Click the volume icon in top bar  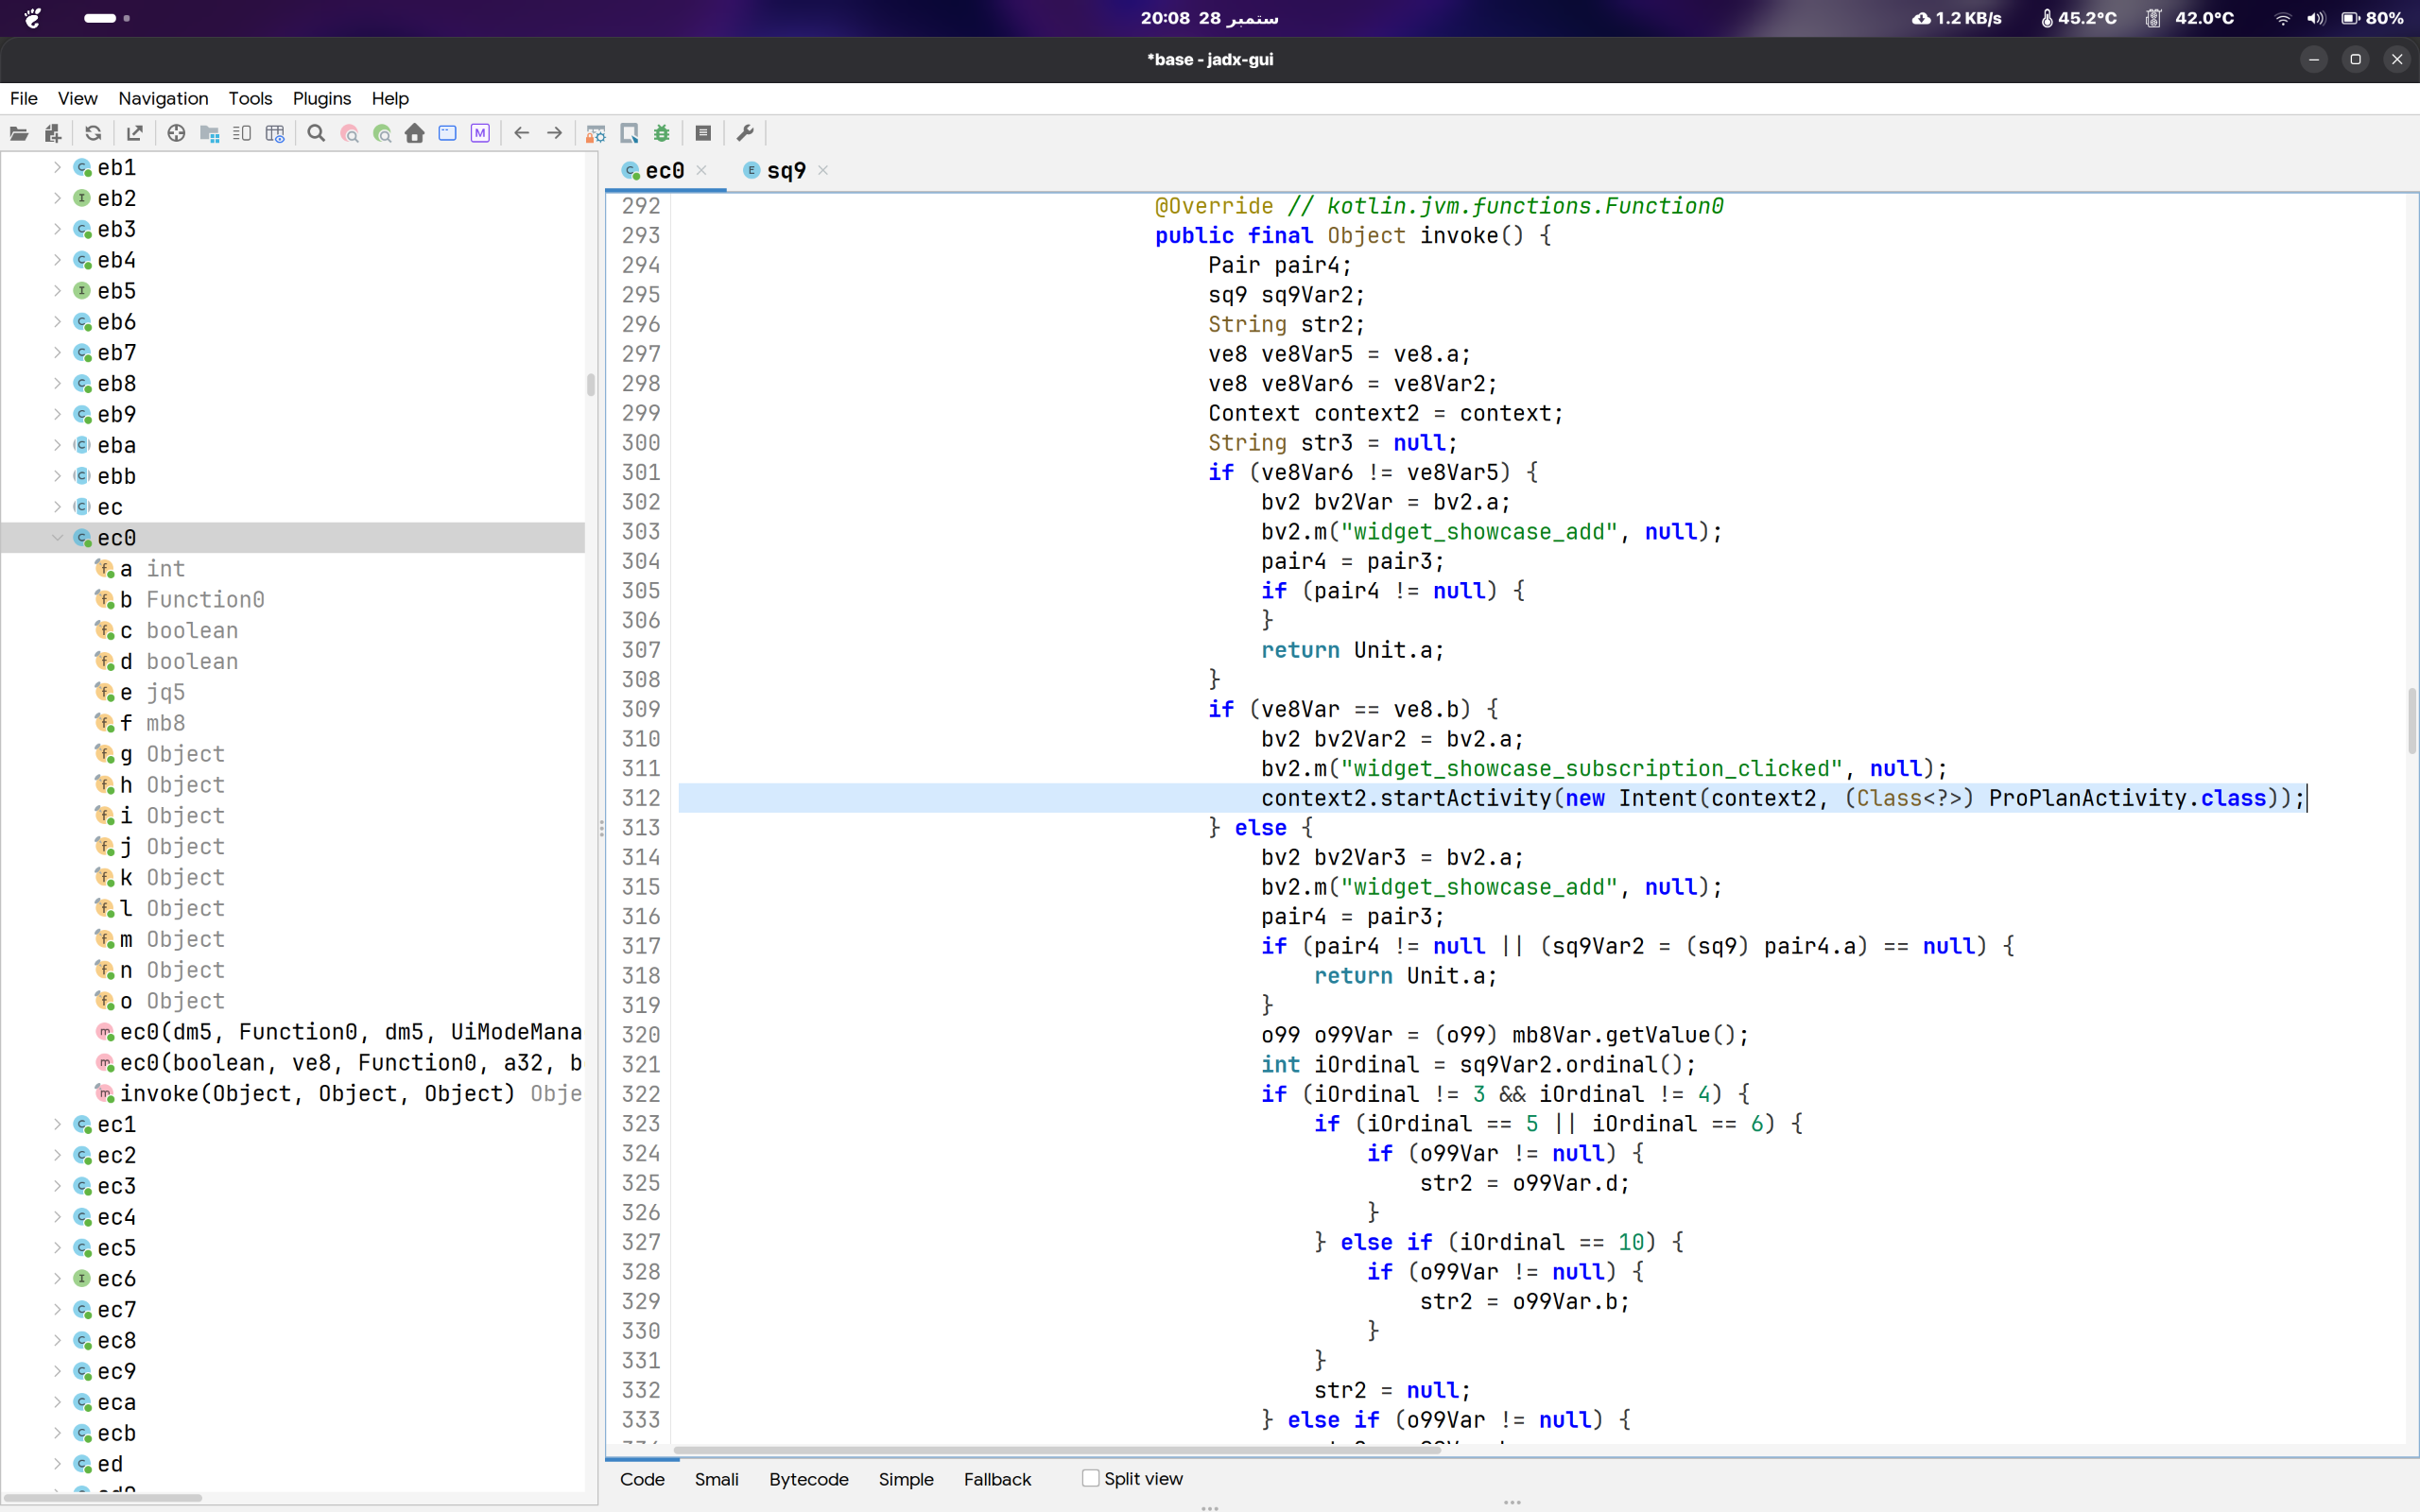[x=2315, y=18]
